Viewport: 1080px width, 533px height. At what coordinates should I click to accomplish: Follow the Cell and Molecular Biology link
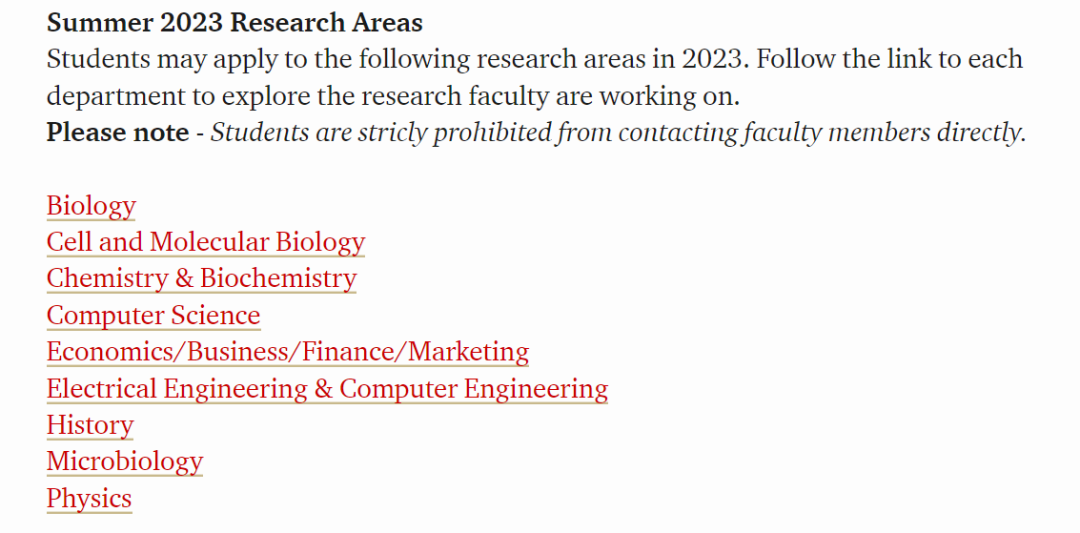[x=205, y=242]
